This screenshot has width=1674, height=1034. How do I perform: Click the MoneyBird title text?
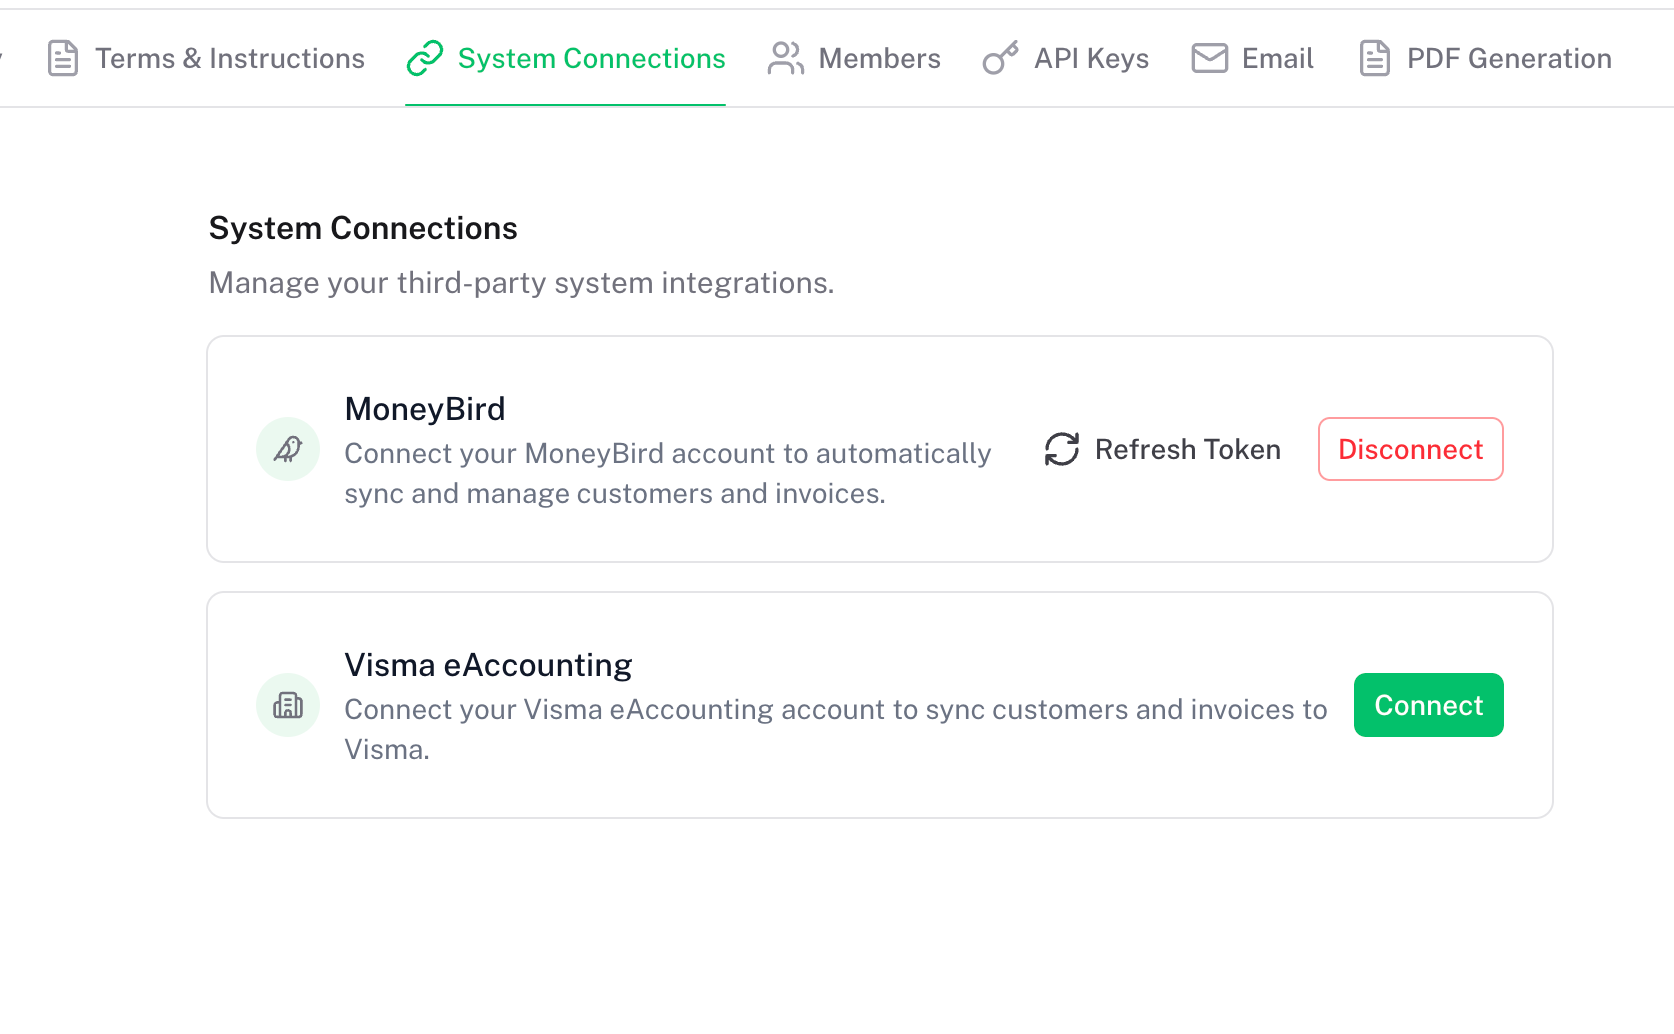pyautogui.click(x=425, y=409)
